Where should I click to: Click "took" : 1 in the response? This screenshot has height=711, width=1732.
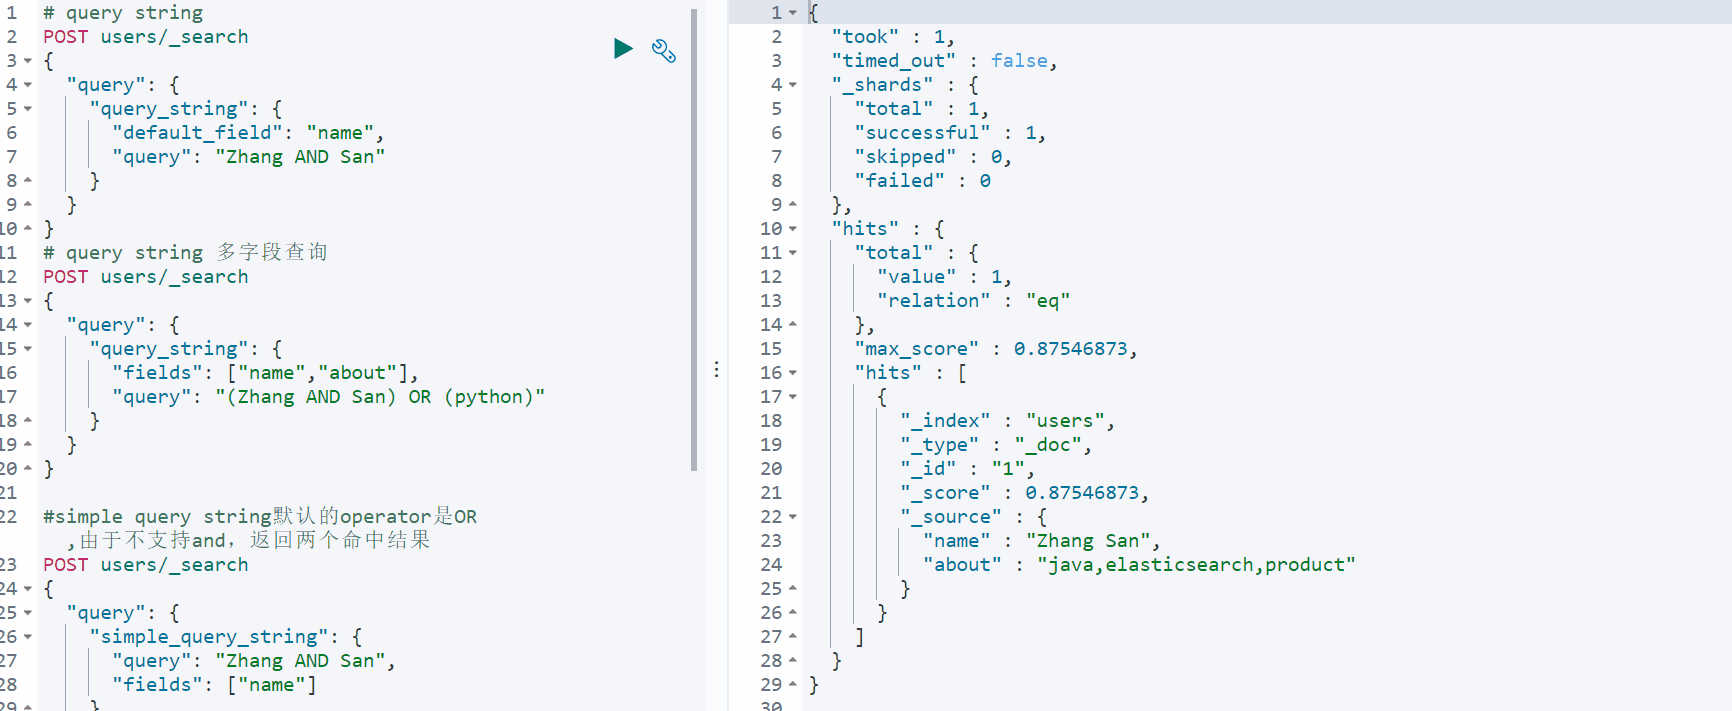pyautogui.click(x=892, y=37)
